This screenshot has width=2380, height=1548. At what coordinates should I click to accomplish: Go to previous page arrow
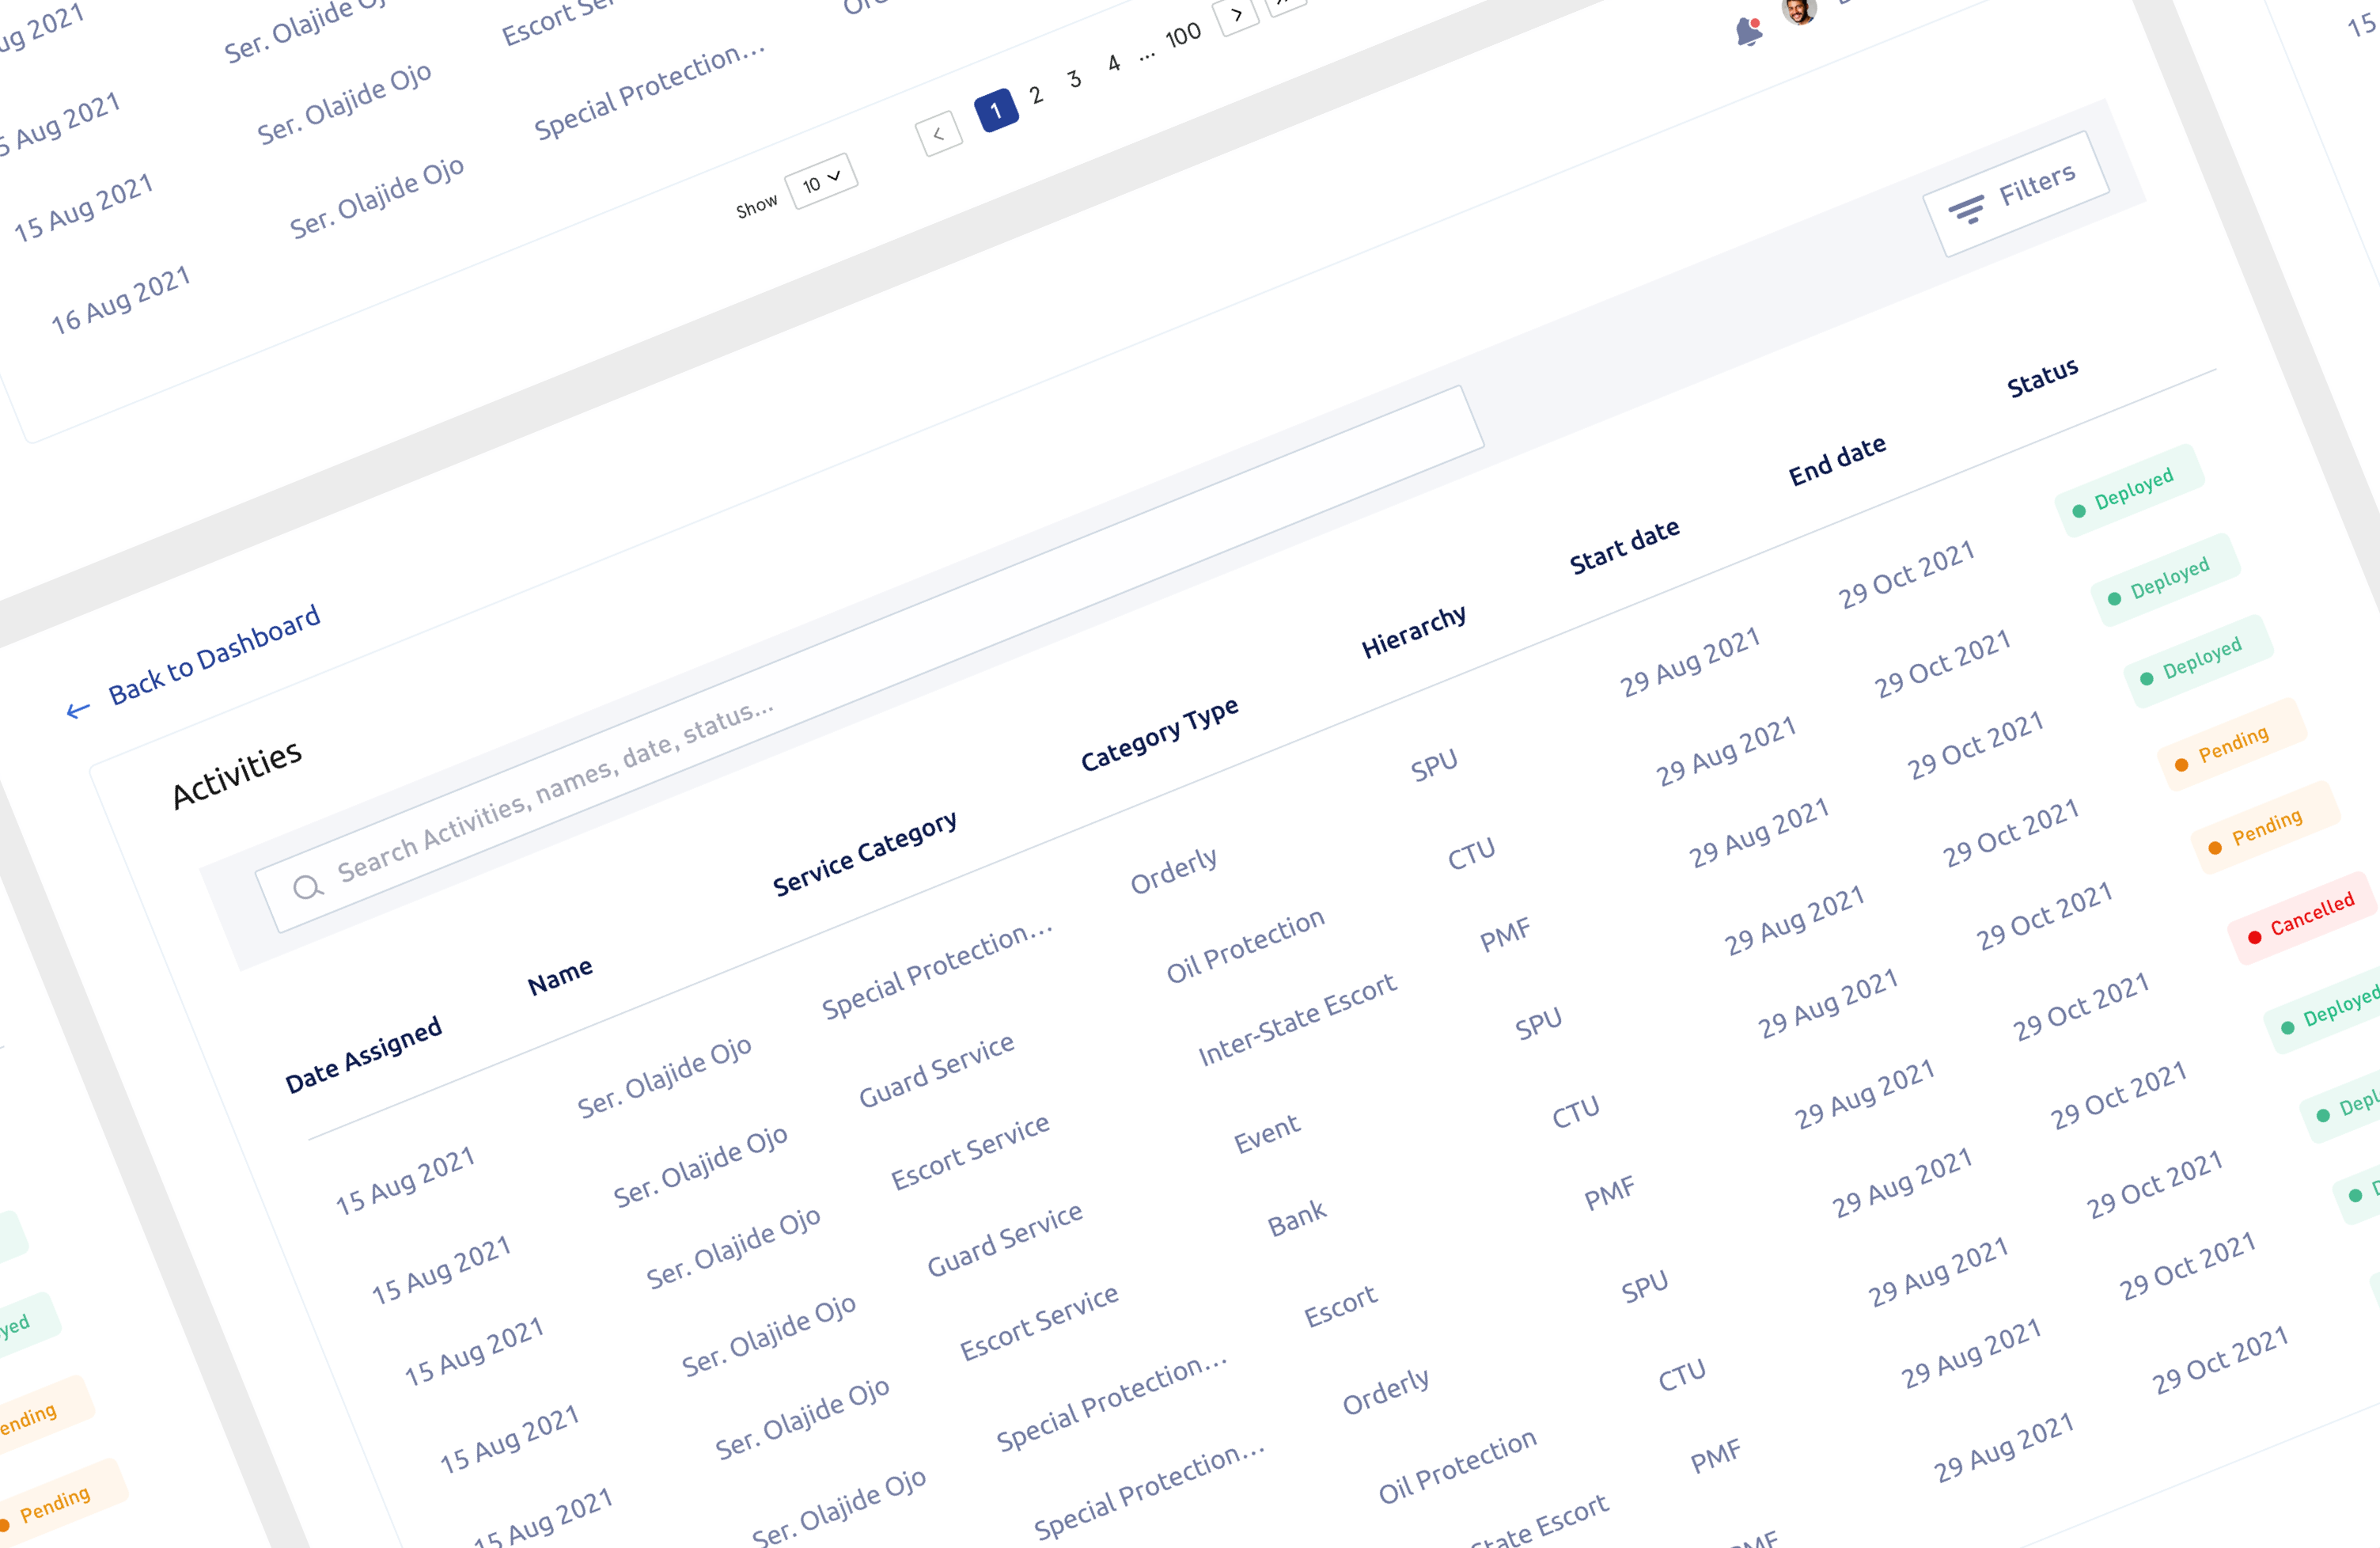(938, 134)
